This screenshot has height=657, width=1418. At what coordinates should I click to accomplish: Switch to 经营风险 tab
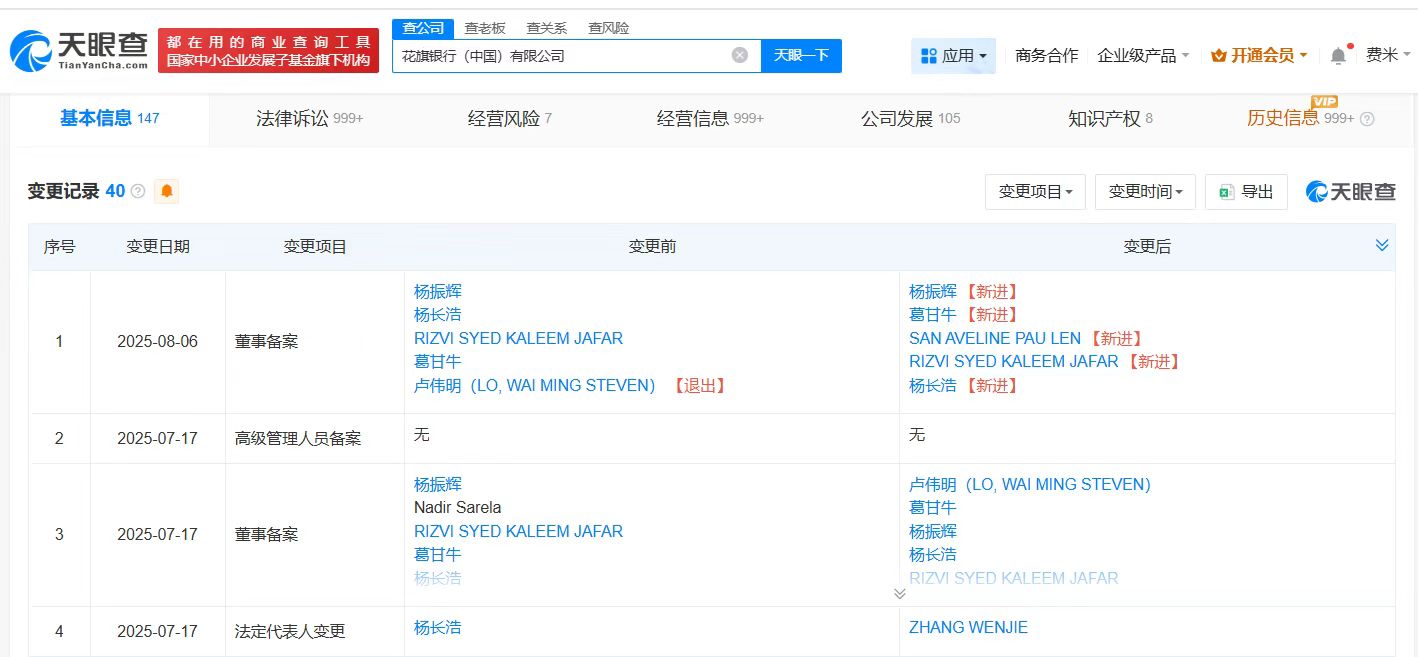pos(509,118)
